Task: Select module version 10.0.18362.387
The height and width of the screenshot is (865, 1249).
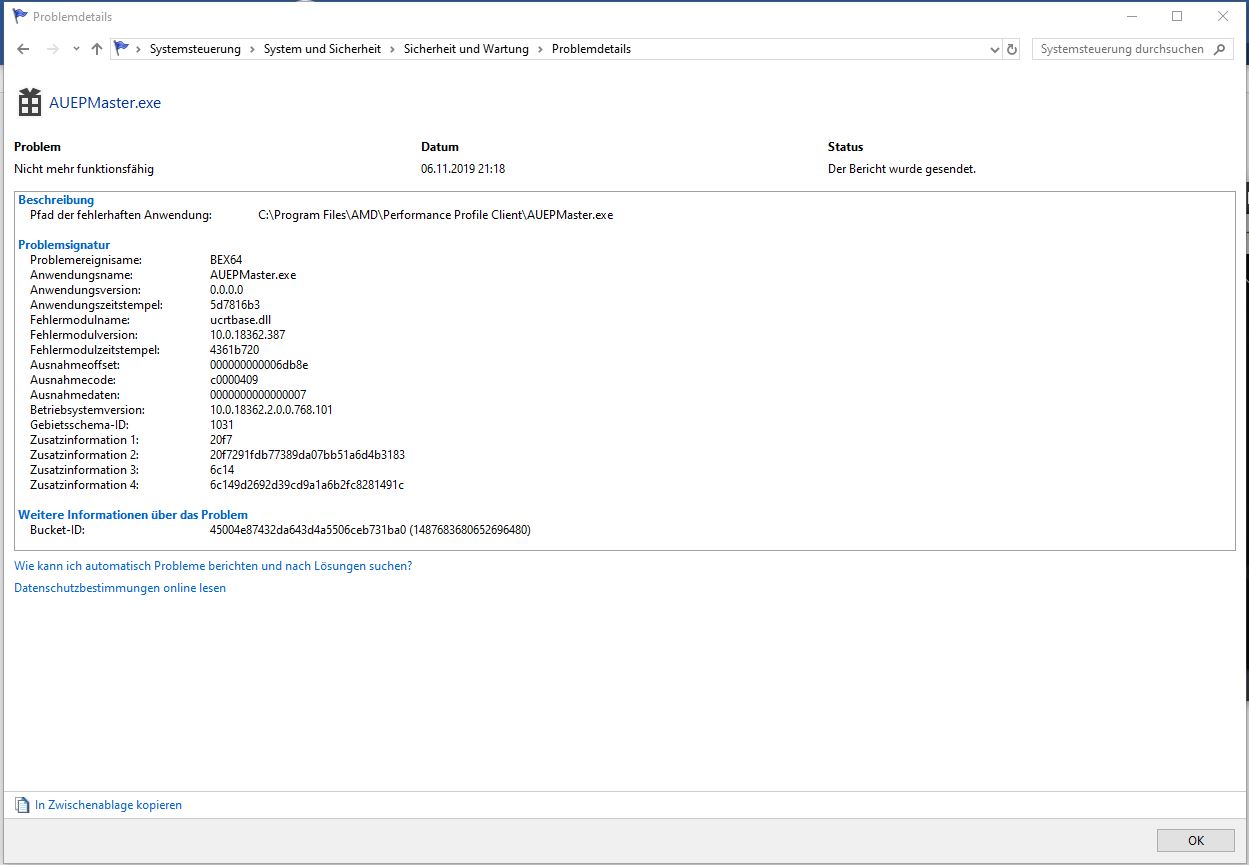Action: 248,335
